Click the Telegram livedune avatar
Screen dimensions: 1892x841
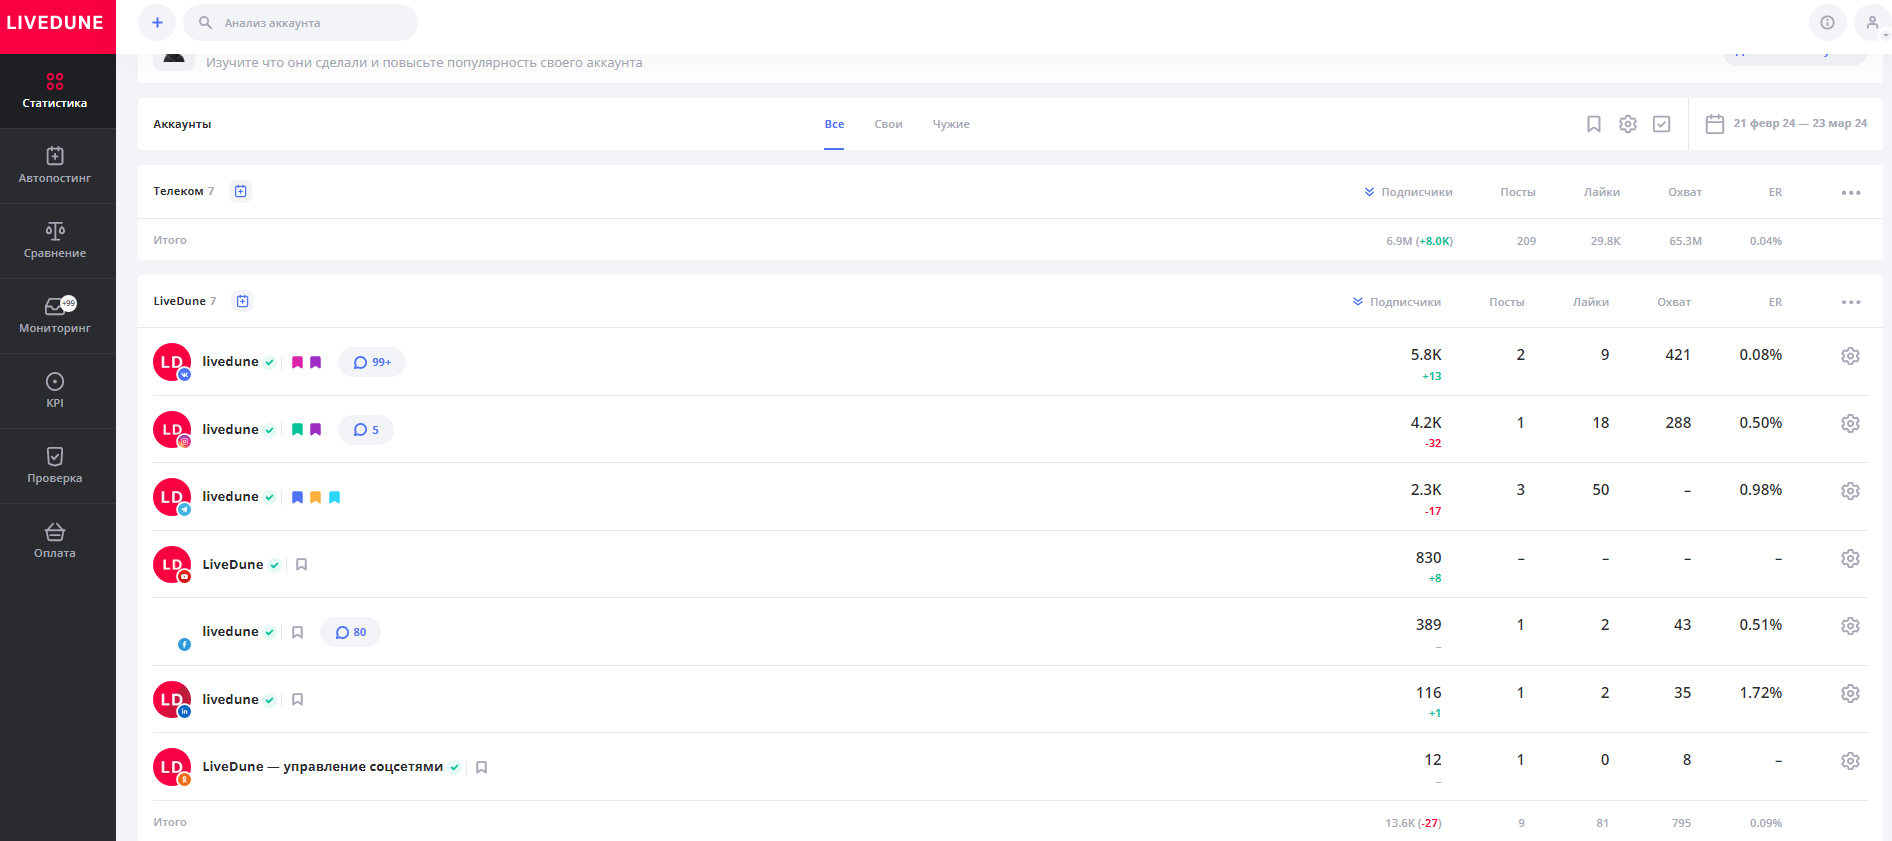[172, 497]
